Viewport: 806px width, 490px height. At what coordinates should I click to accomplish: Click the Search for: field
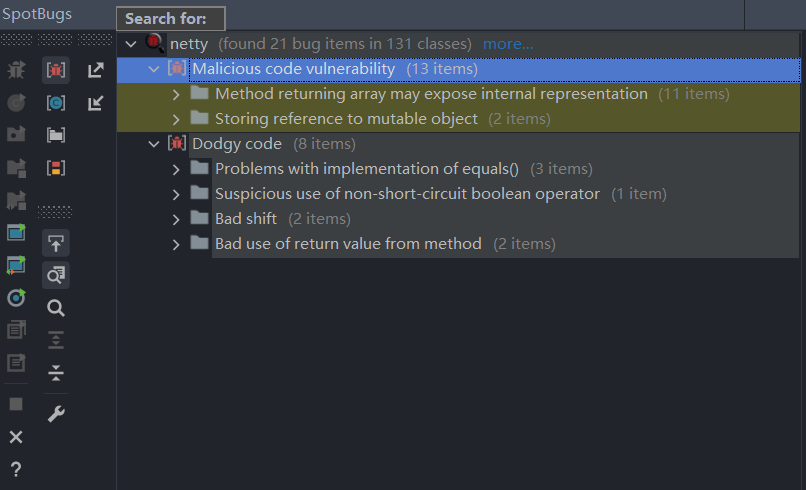pos(171,19)
